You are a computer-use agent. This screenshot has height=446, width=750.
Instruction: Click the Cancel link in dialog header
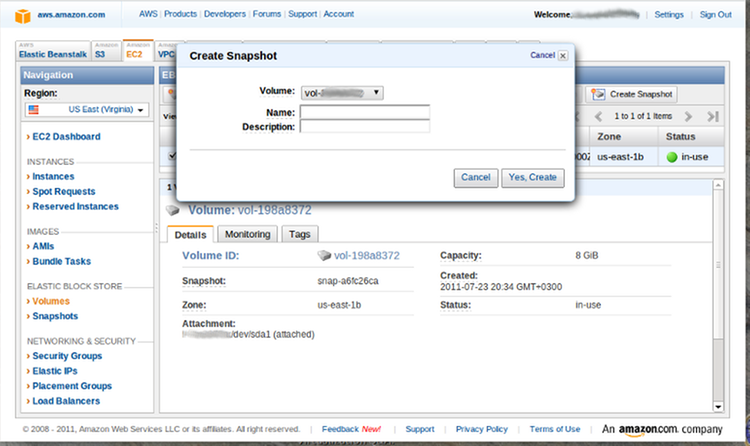(542, 56)
